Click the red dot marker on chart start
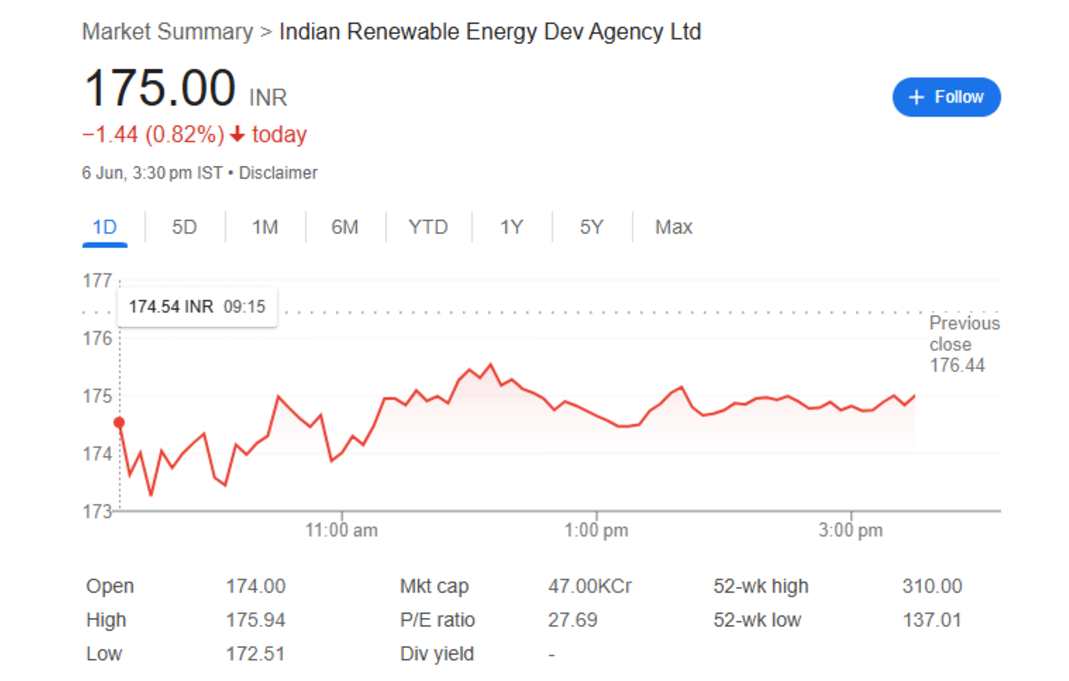Viewport: 1069px width, 681px height. click(120, 423)
